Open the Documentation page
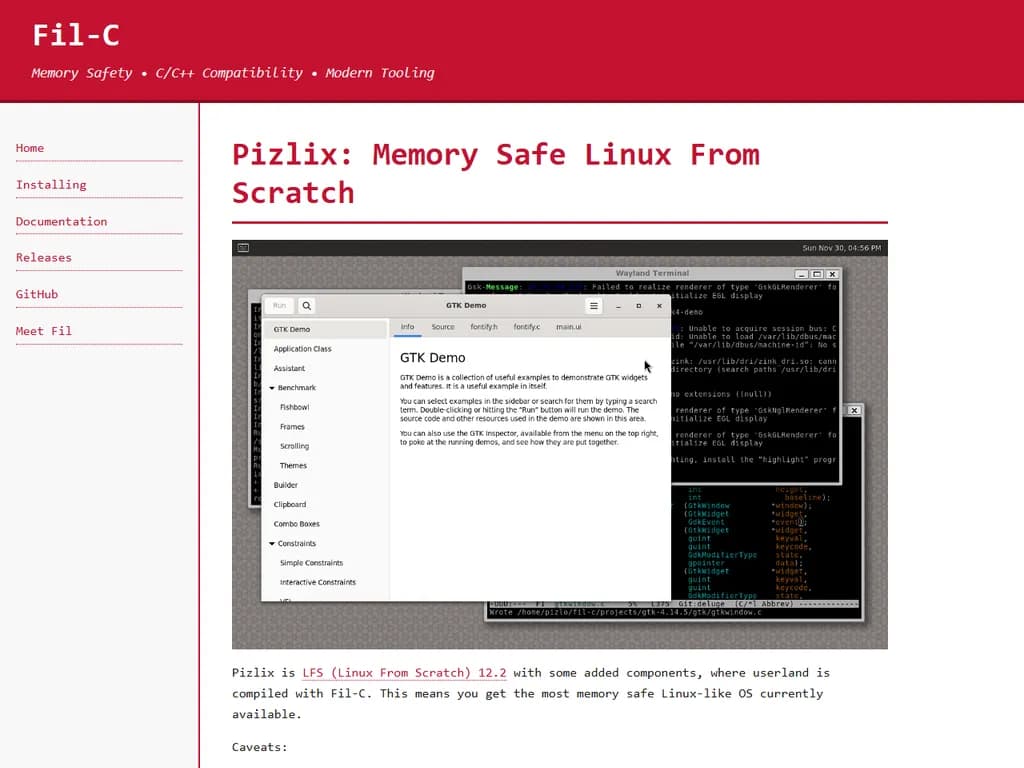The height and width of the screenshot is (768, 1024). point(61,221)
